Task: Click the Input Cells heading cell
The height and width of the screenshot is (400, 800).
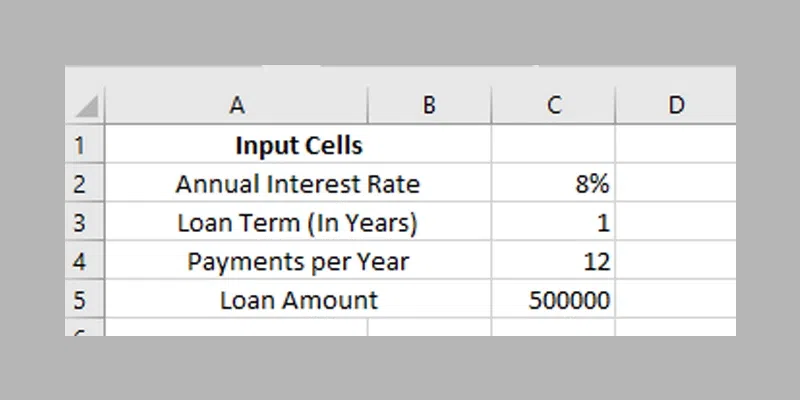Action: pyautogui.click(x=298, y=146)
